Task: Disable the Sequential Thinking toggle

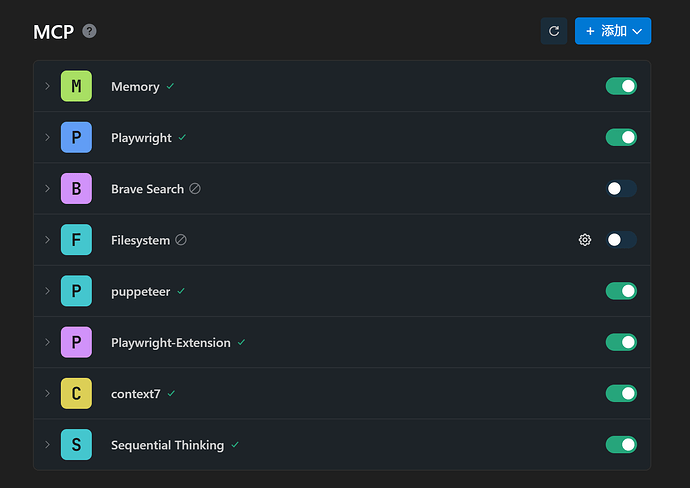Action: point(621,444)
